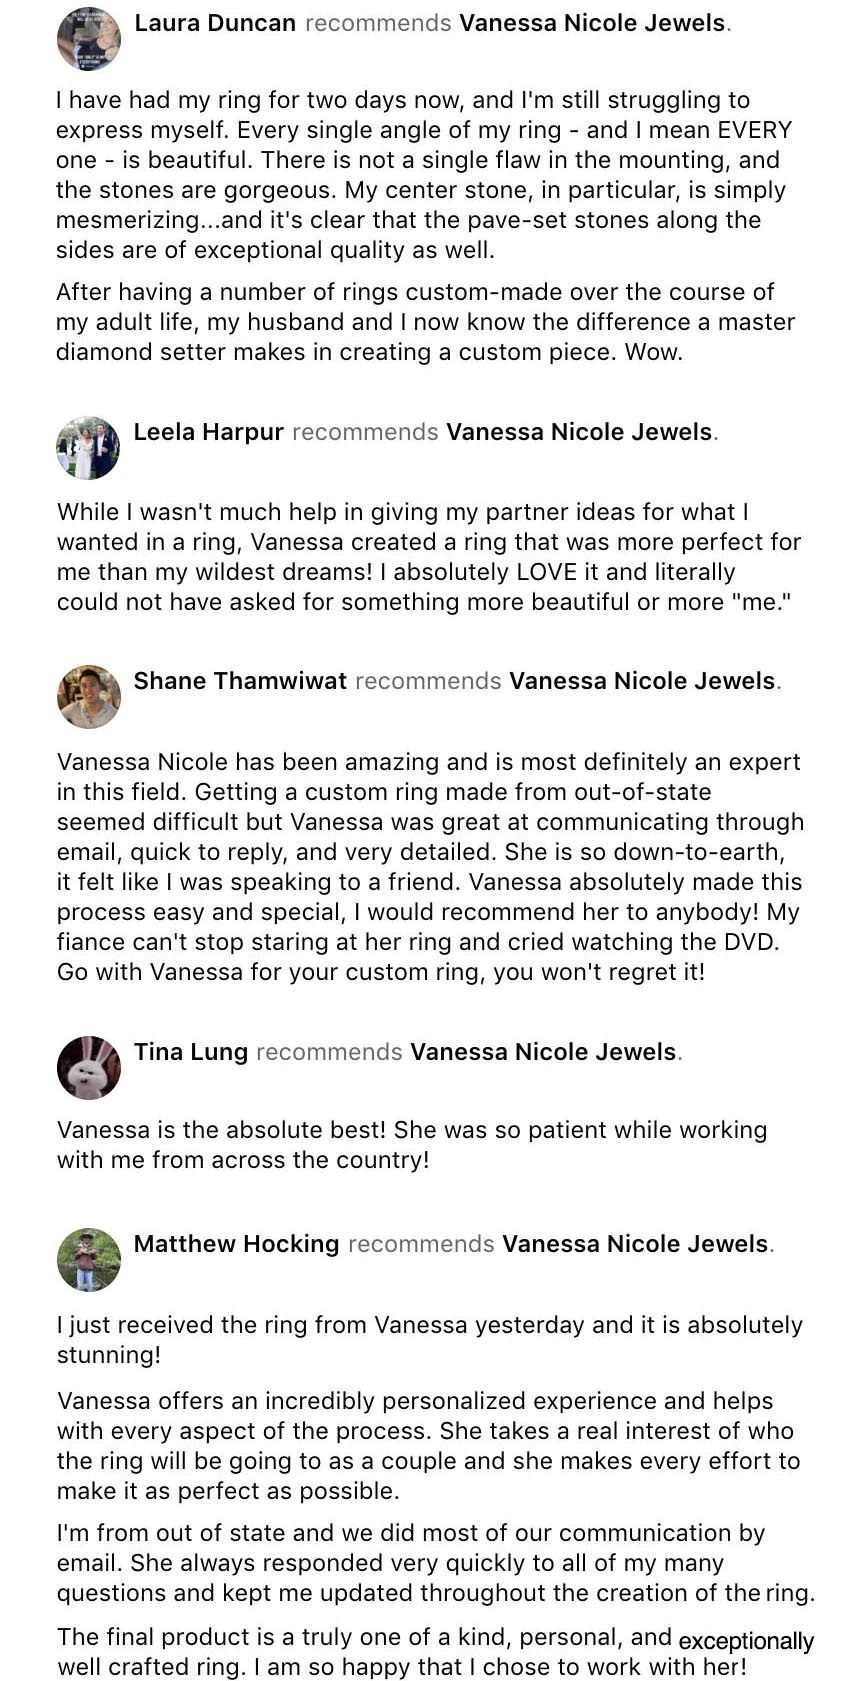The width and height of the screenshot is (864, 1681).
Task: Visit Laura Duncan's profile name link
Action: (215, 23)
